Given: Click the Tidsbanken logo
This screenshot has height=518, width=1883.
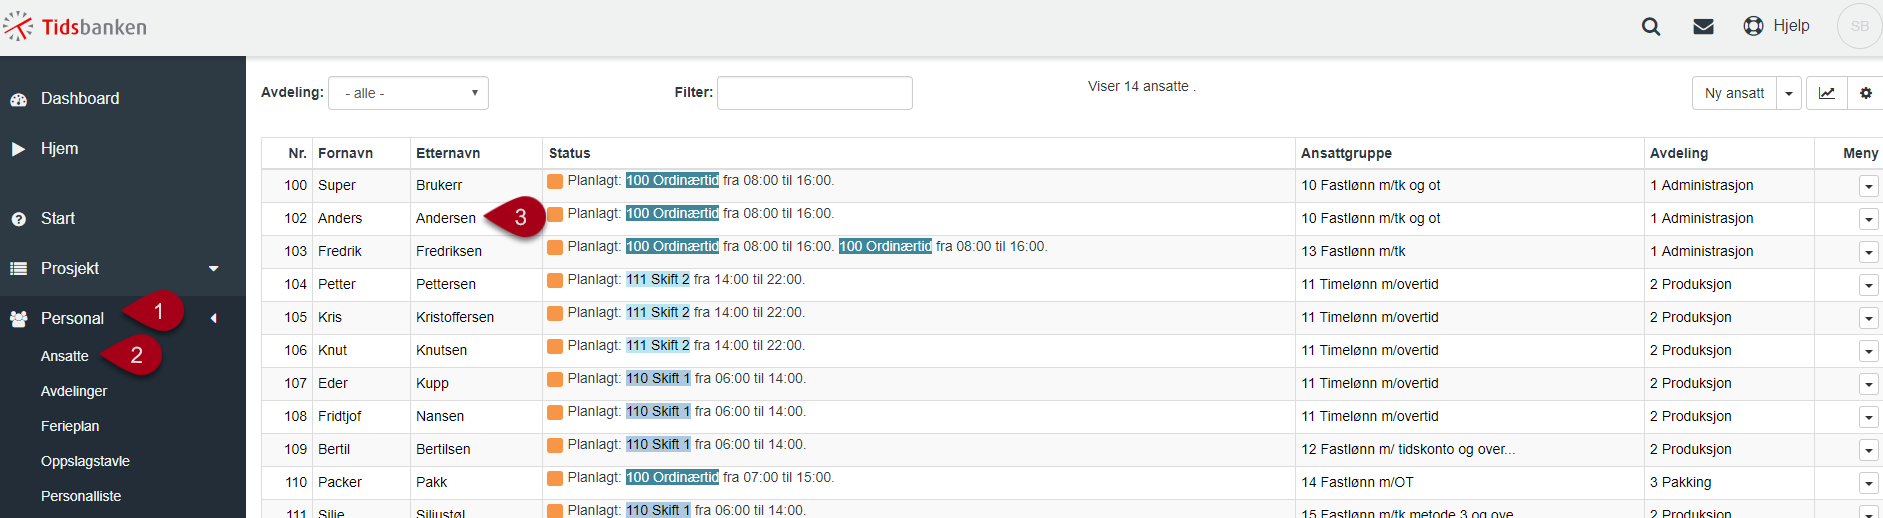Looking at the screenshot, I should pyautogui.click(x=75, y=27).
